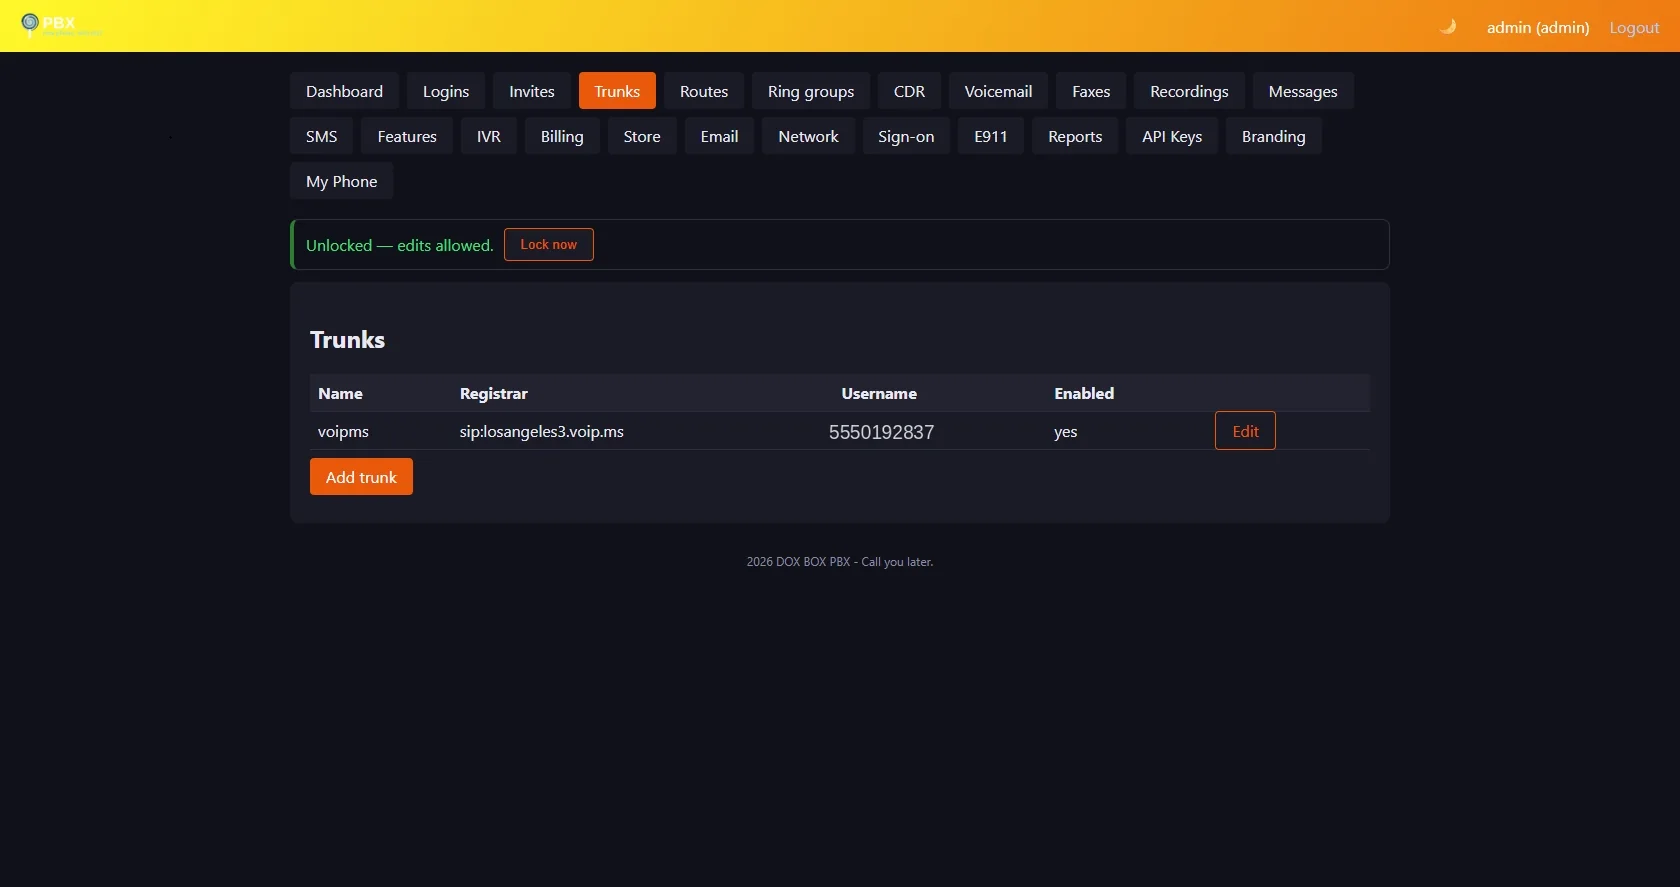Open Ring groups tab
Screen dimensions: 1680x887
[x=811, y=91]
